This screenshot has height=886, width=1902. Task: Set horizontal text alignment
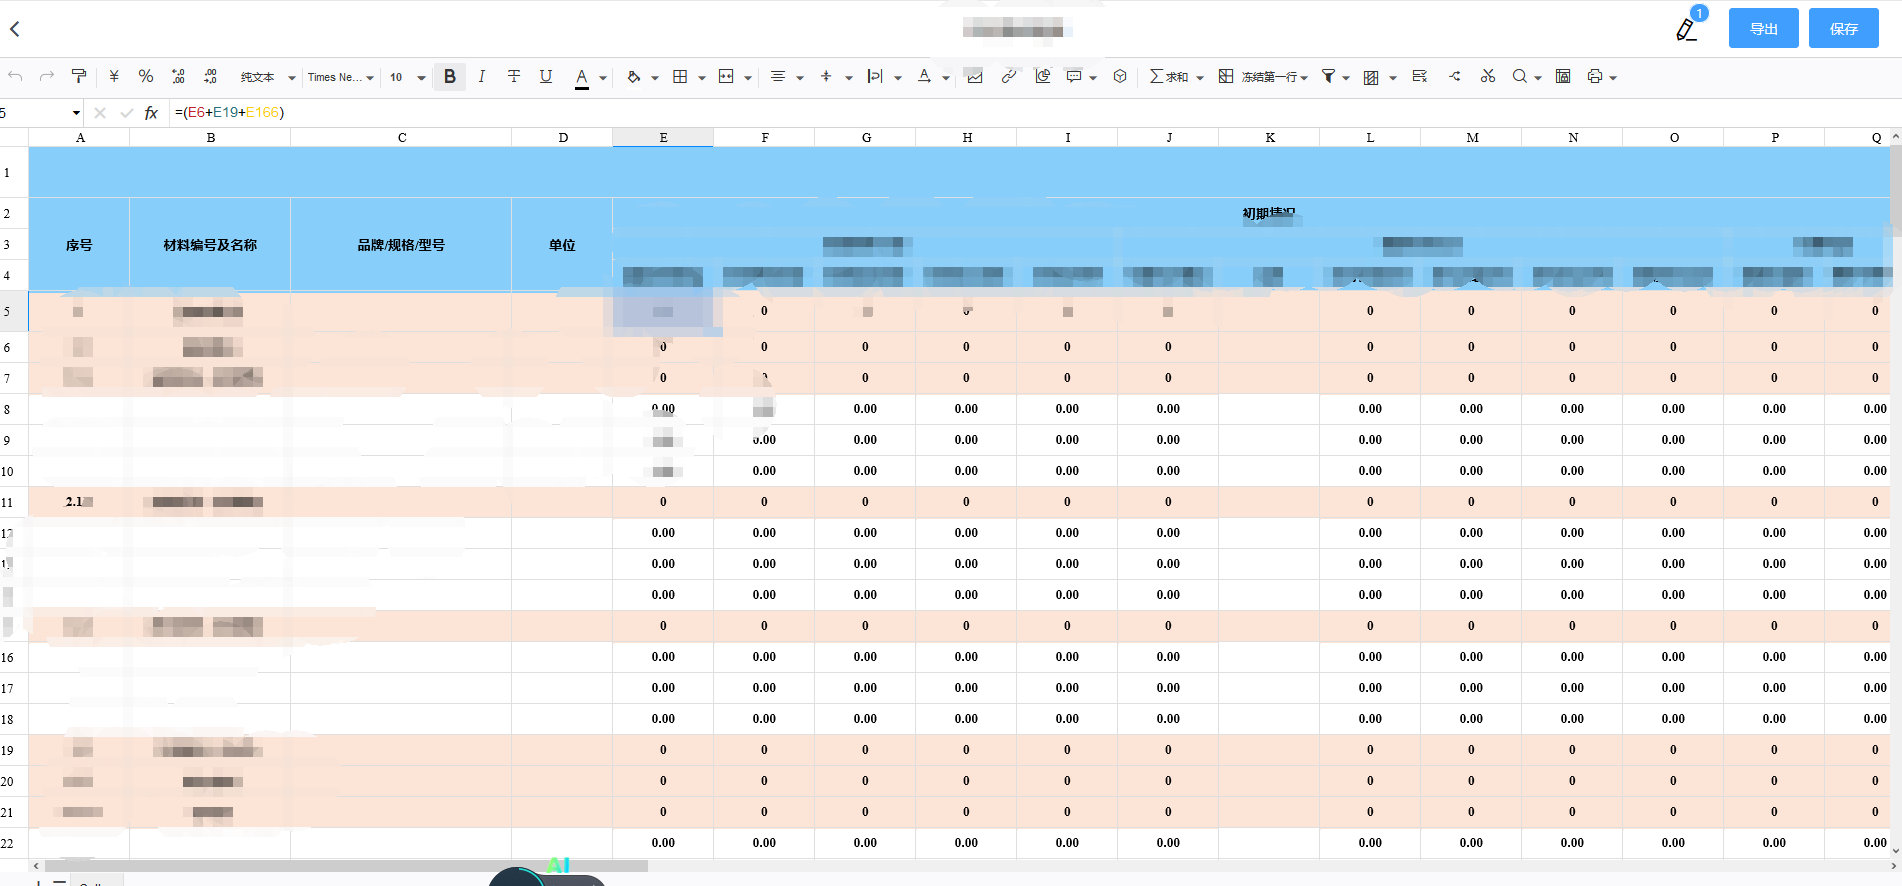778,77
